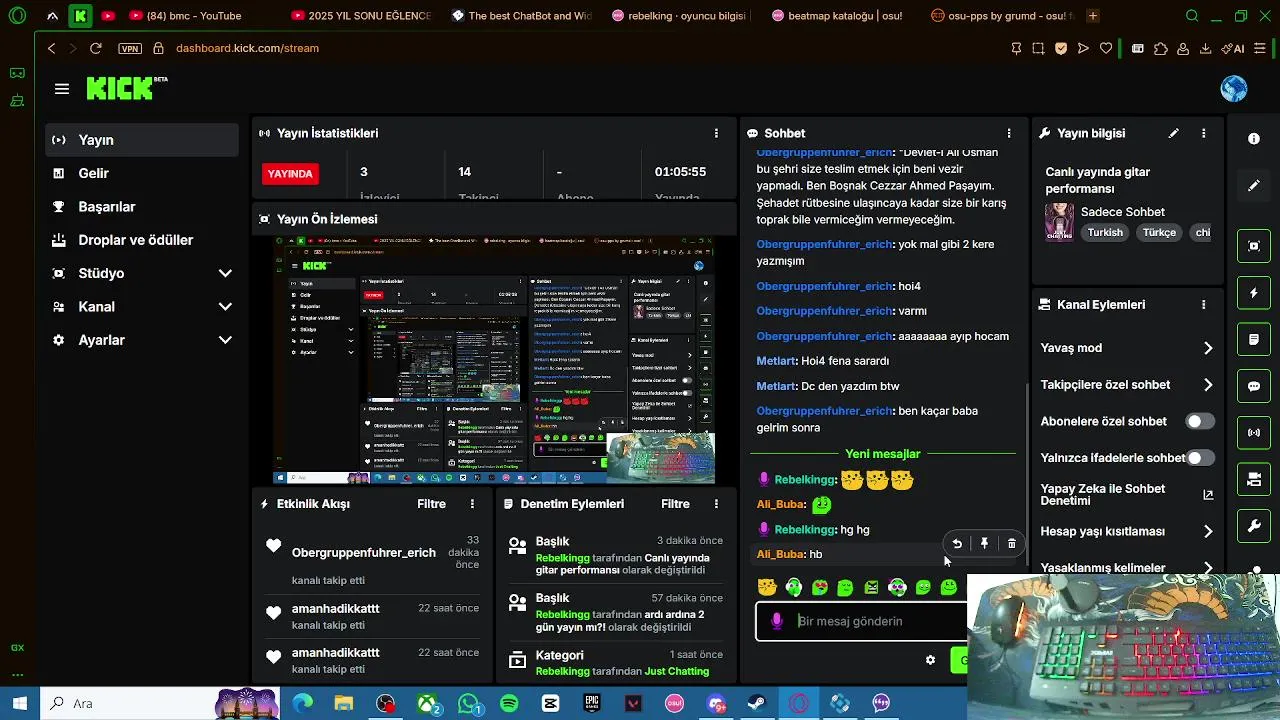This screenshot has height=720, width=1280.
Task: Open Windows Start menu
Action: click(19, 703)
